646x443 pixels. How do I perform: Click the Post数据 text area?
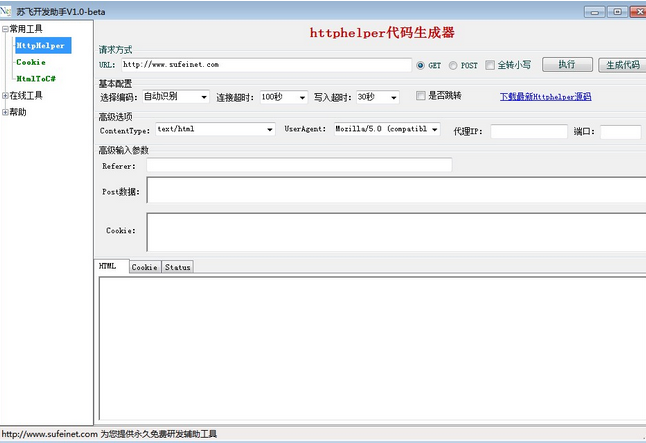coord(396,190)
